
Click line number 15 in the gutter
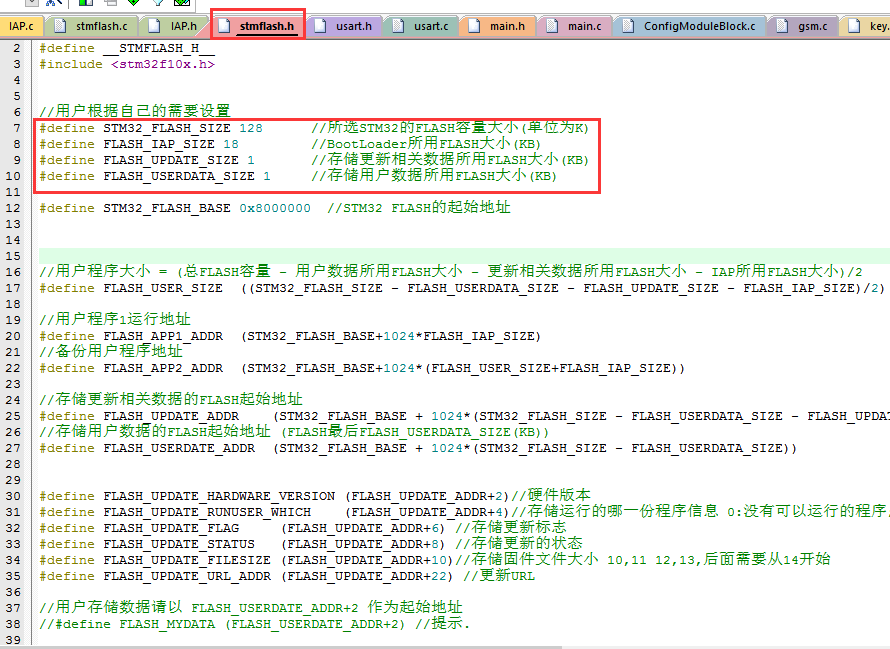click(x=13, y=256)
